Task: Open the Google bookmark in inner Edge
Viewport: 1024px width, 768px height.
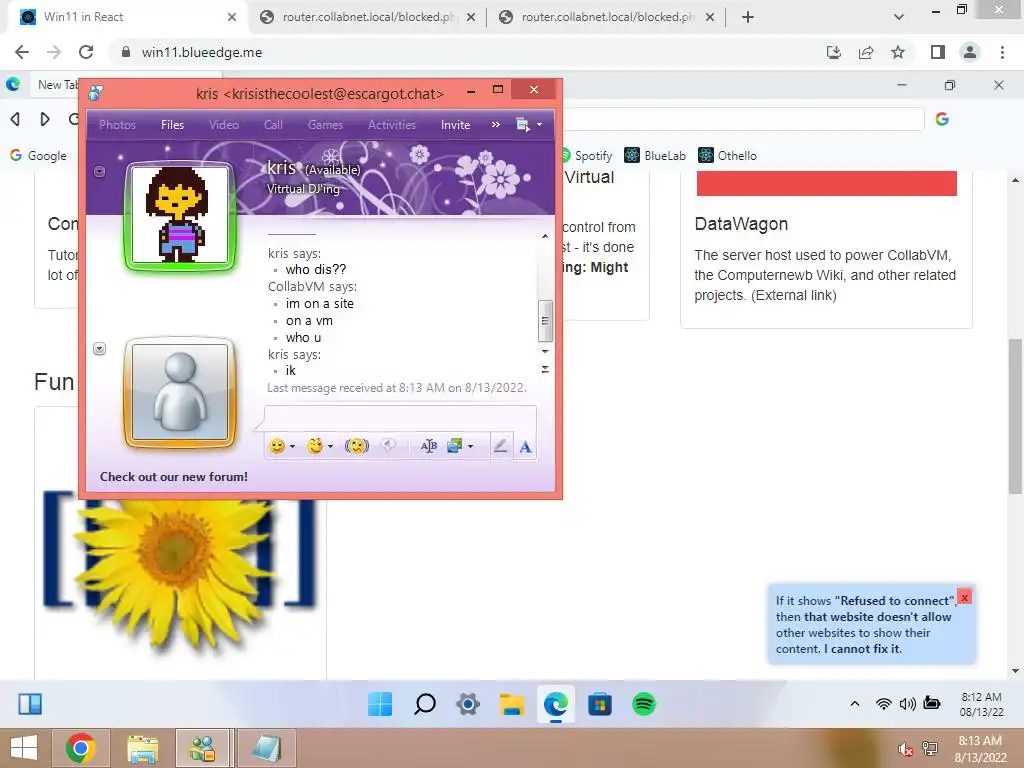Action: [x=38, y=155]
